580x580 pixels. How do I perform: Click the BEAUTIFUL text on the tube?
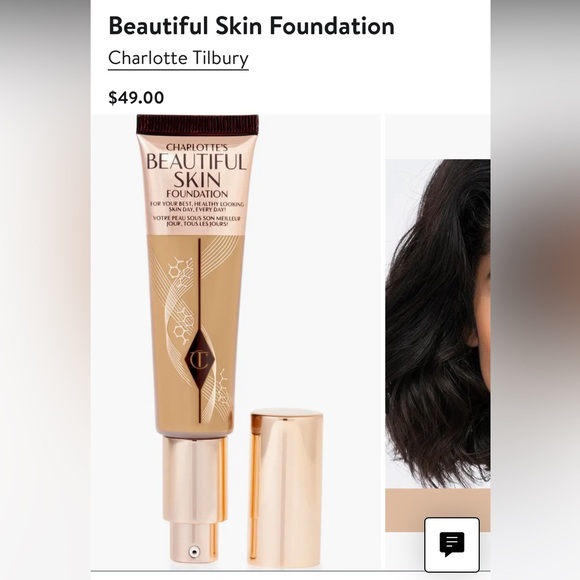point(196,162)
